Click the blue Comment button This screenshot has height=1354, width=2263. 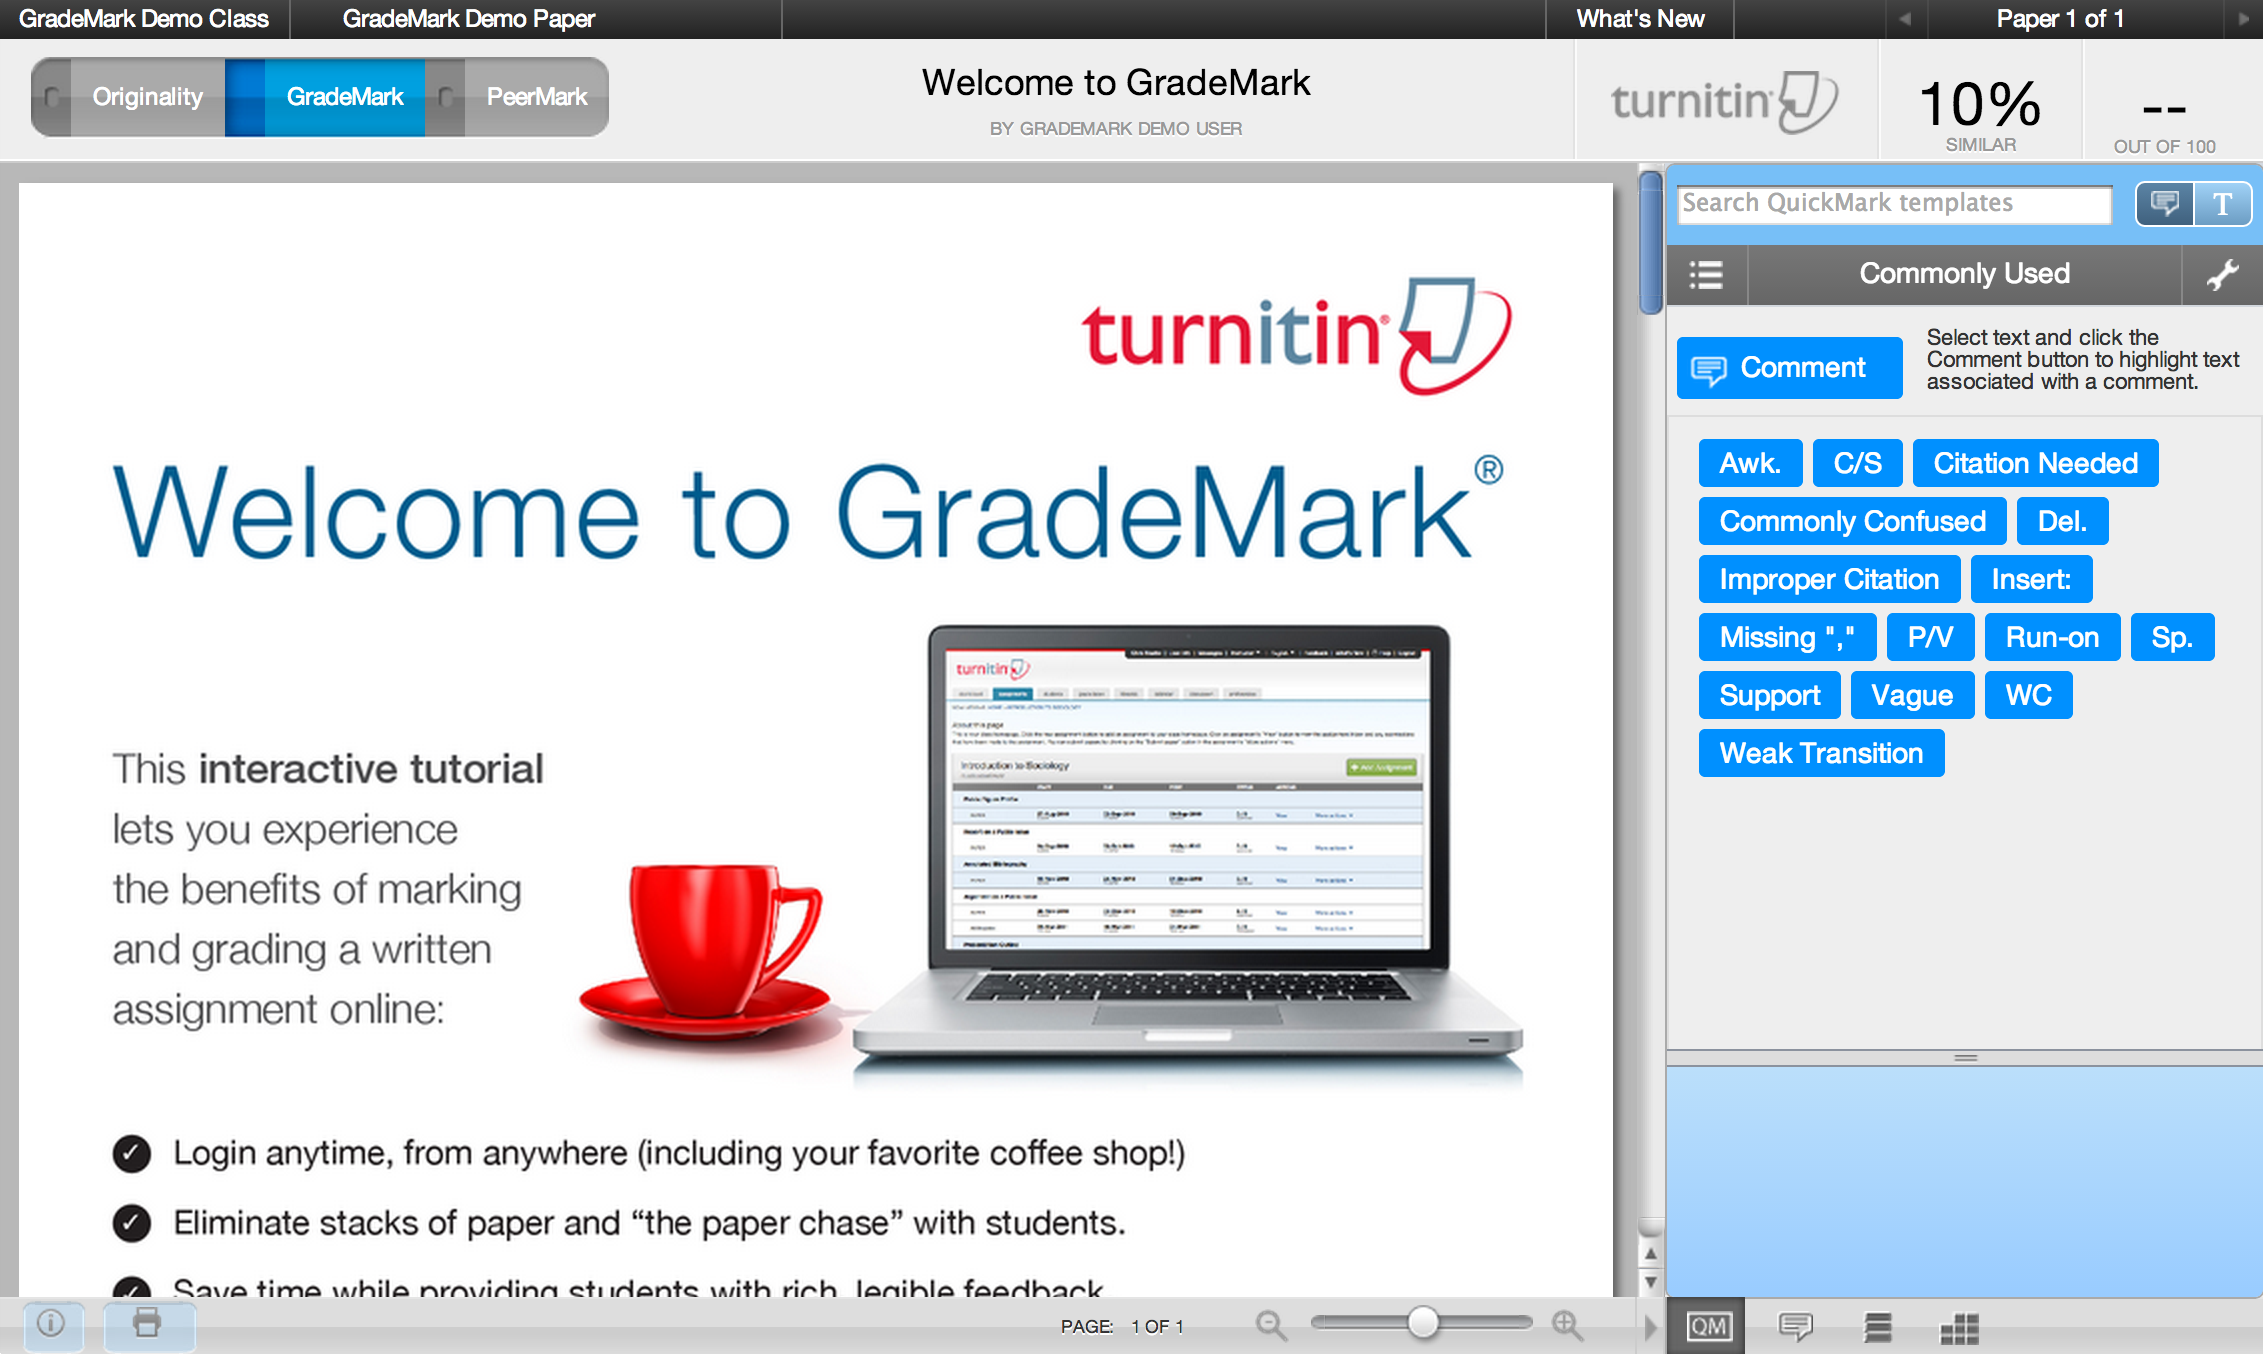coord(1789,368)
